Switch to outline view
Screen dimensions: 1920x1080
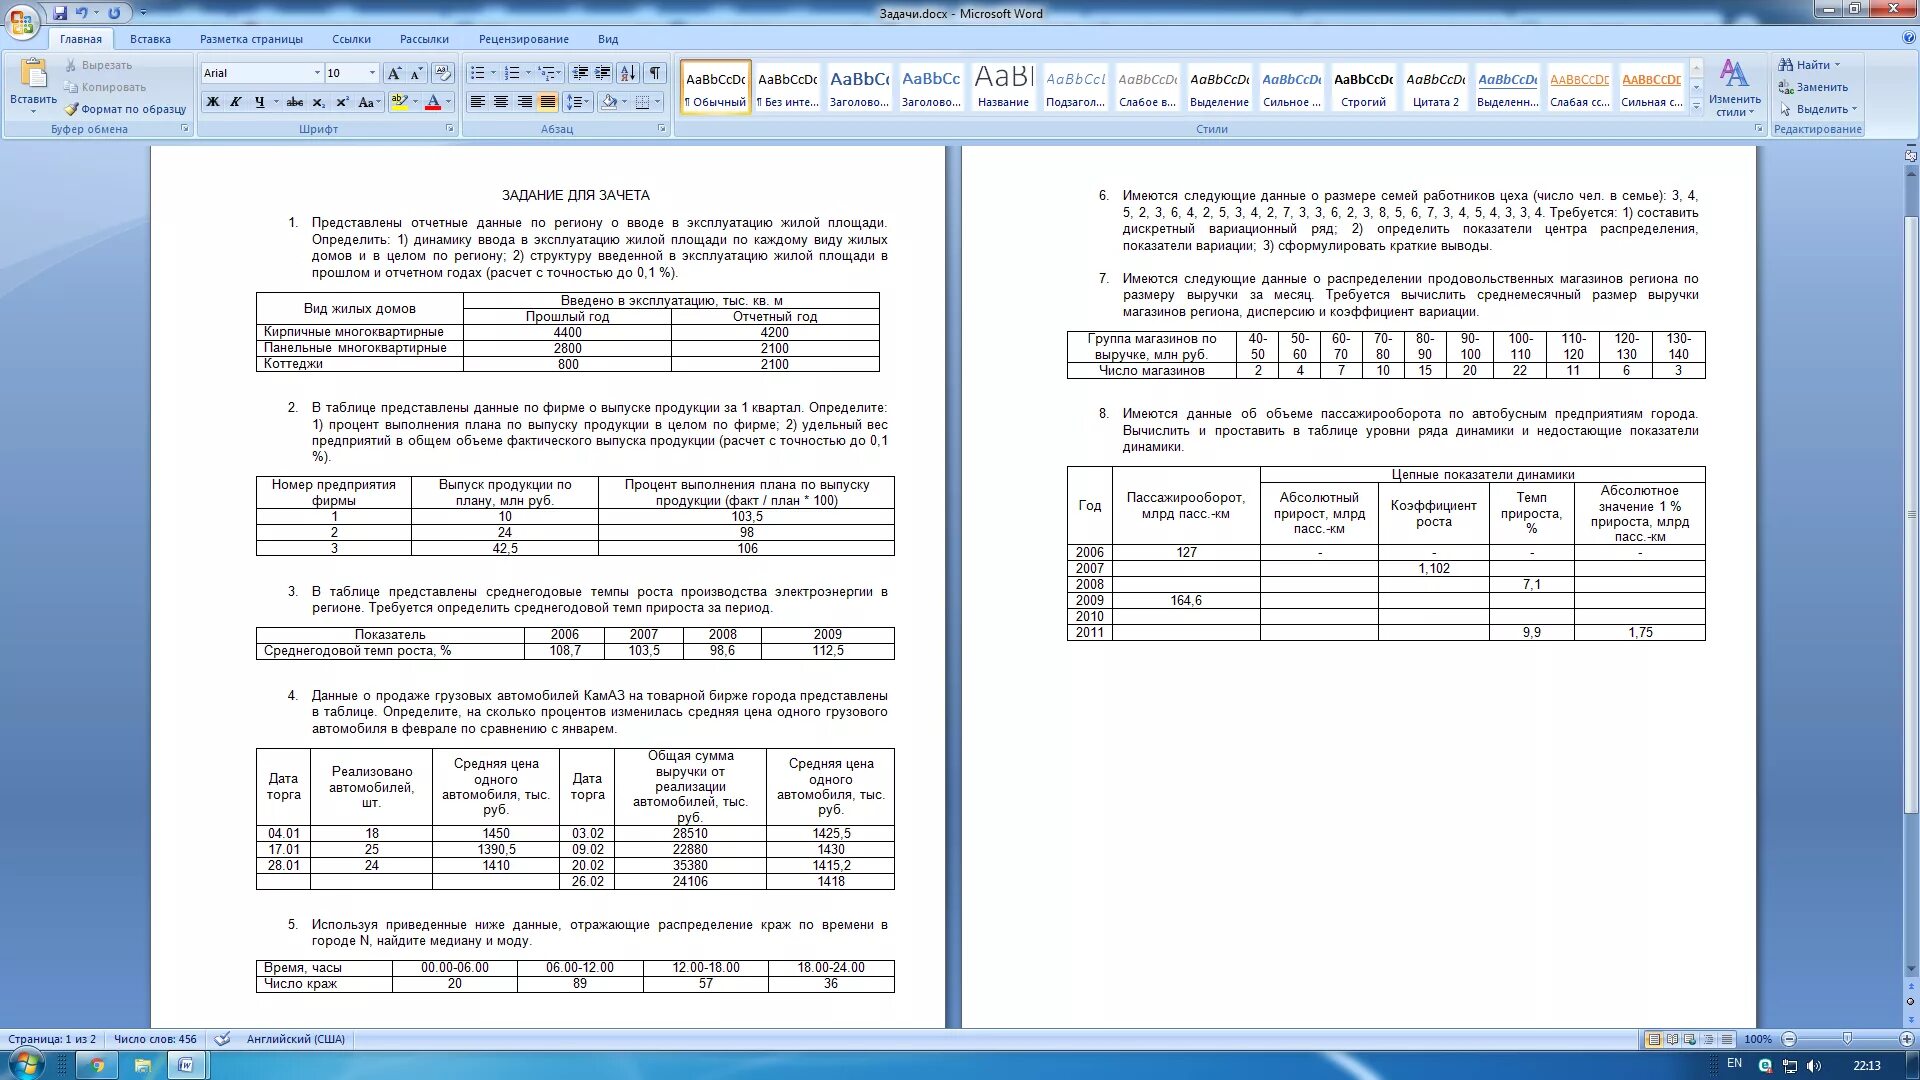point(1709,1039)
